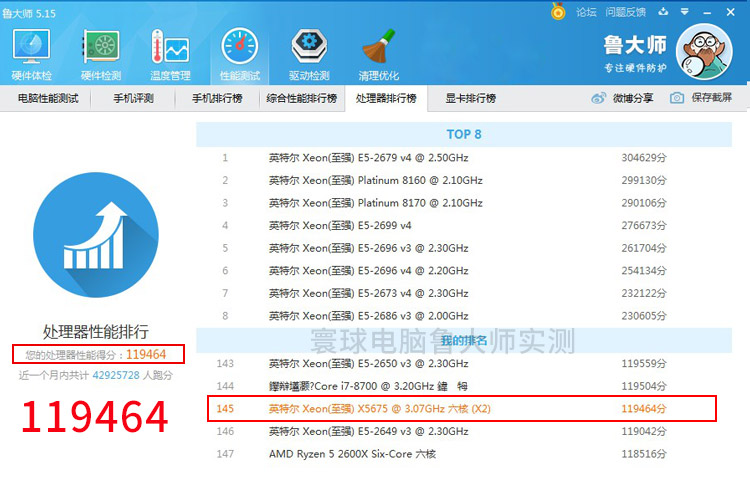Switch to 显卡排行榜 tab

point(471,99)
